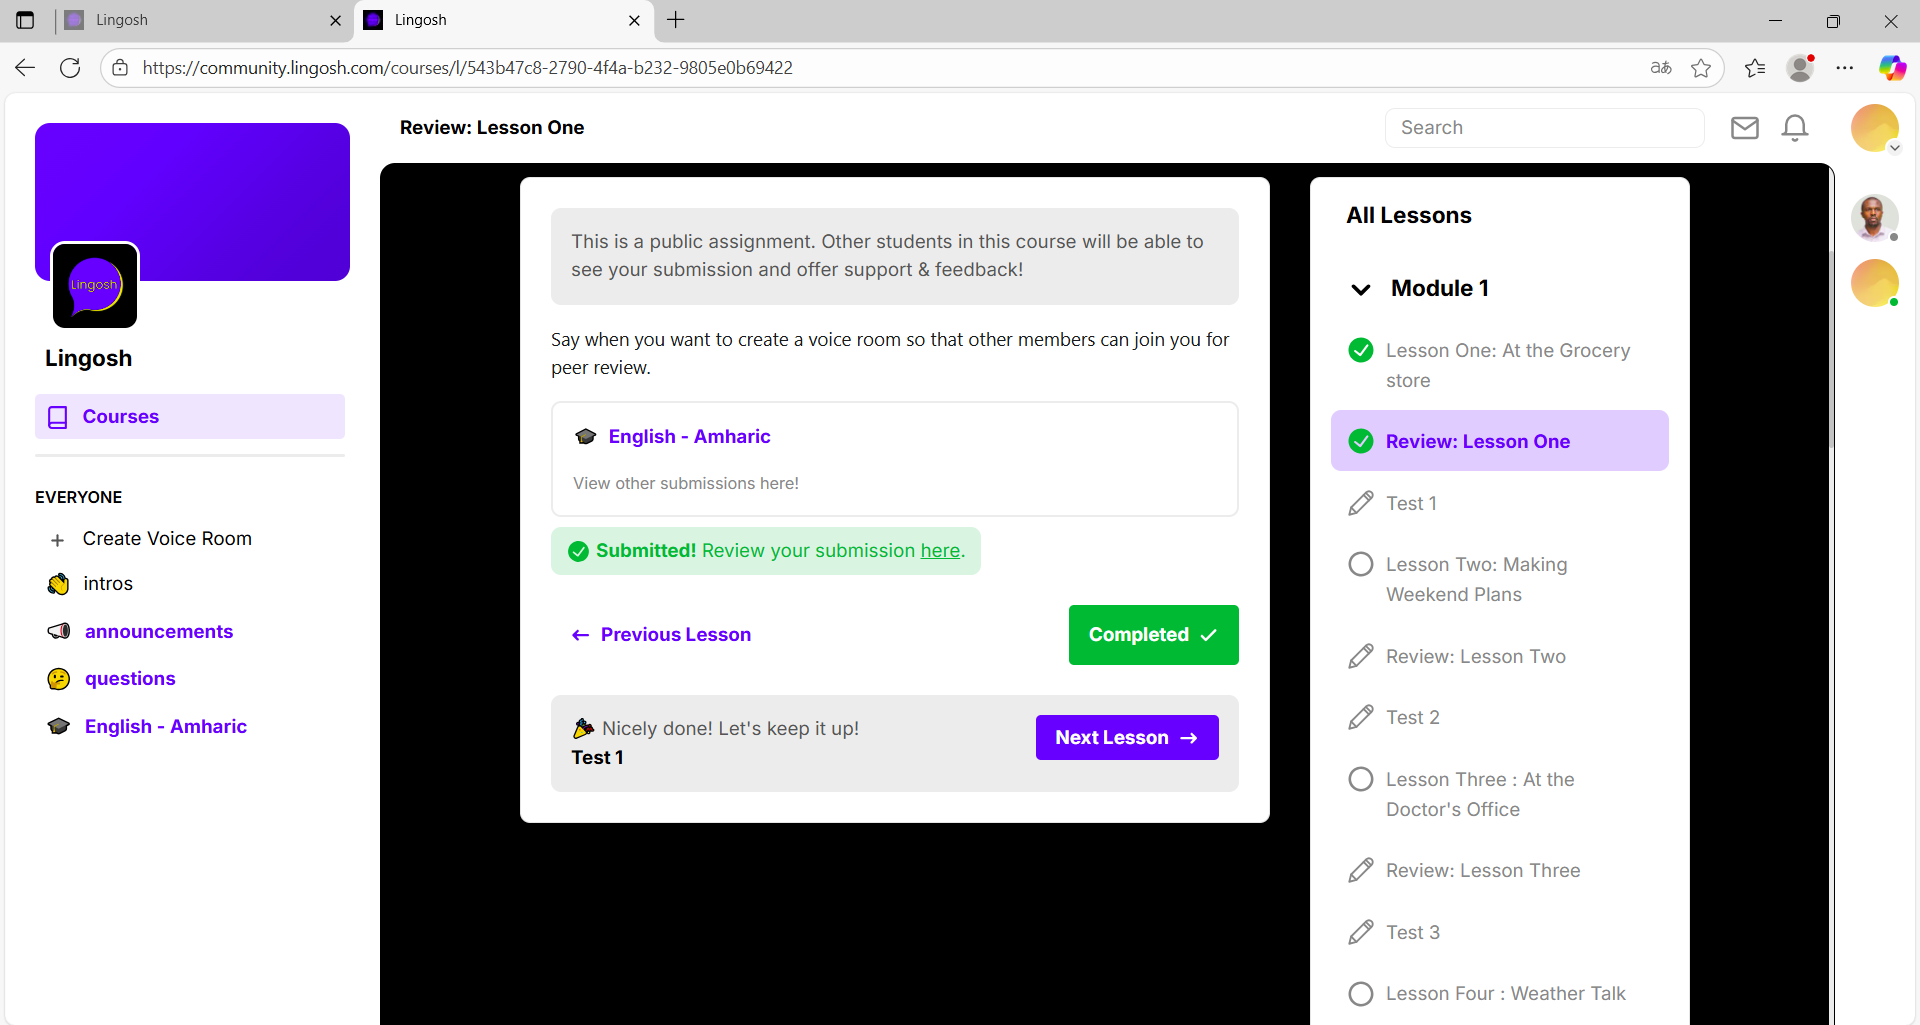Viewport: 1920px width, 1025px height.
Task: Open the questions channel
Action: [130, 679]
